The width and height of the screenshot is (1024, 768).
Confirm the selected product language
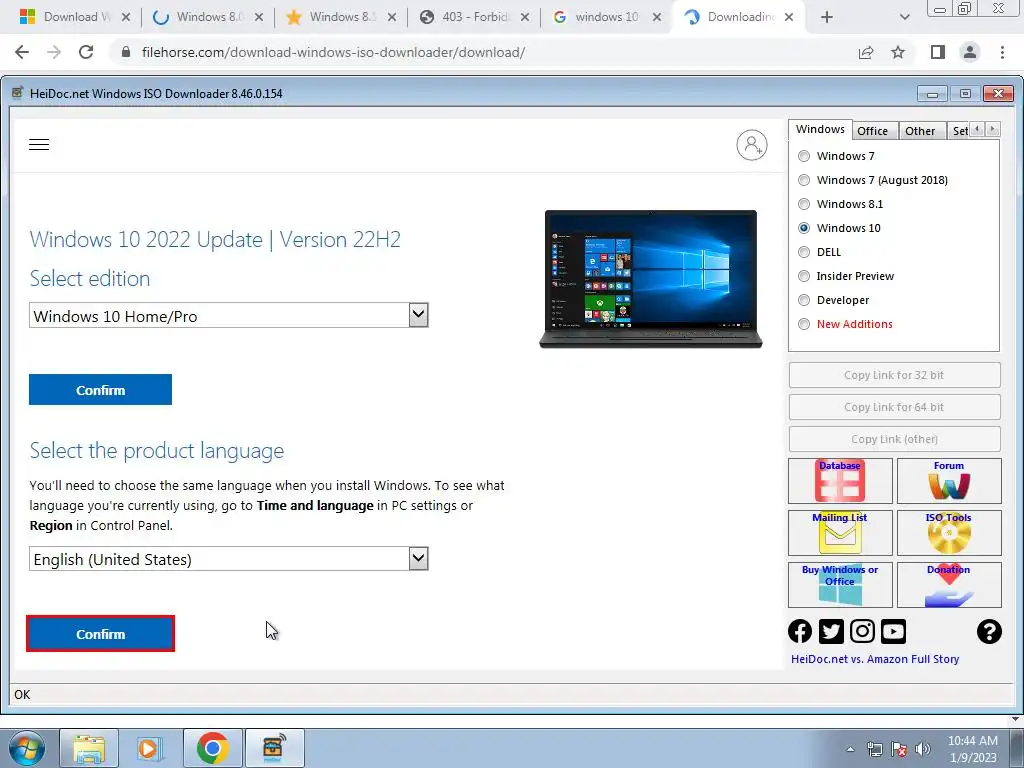click(101, 633)
